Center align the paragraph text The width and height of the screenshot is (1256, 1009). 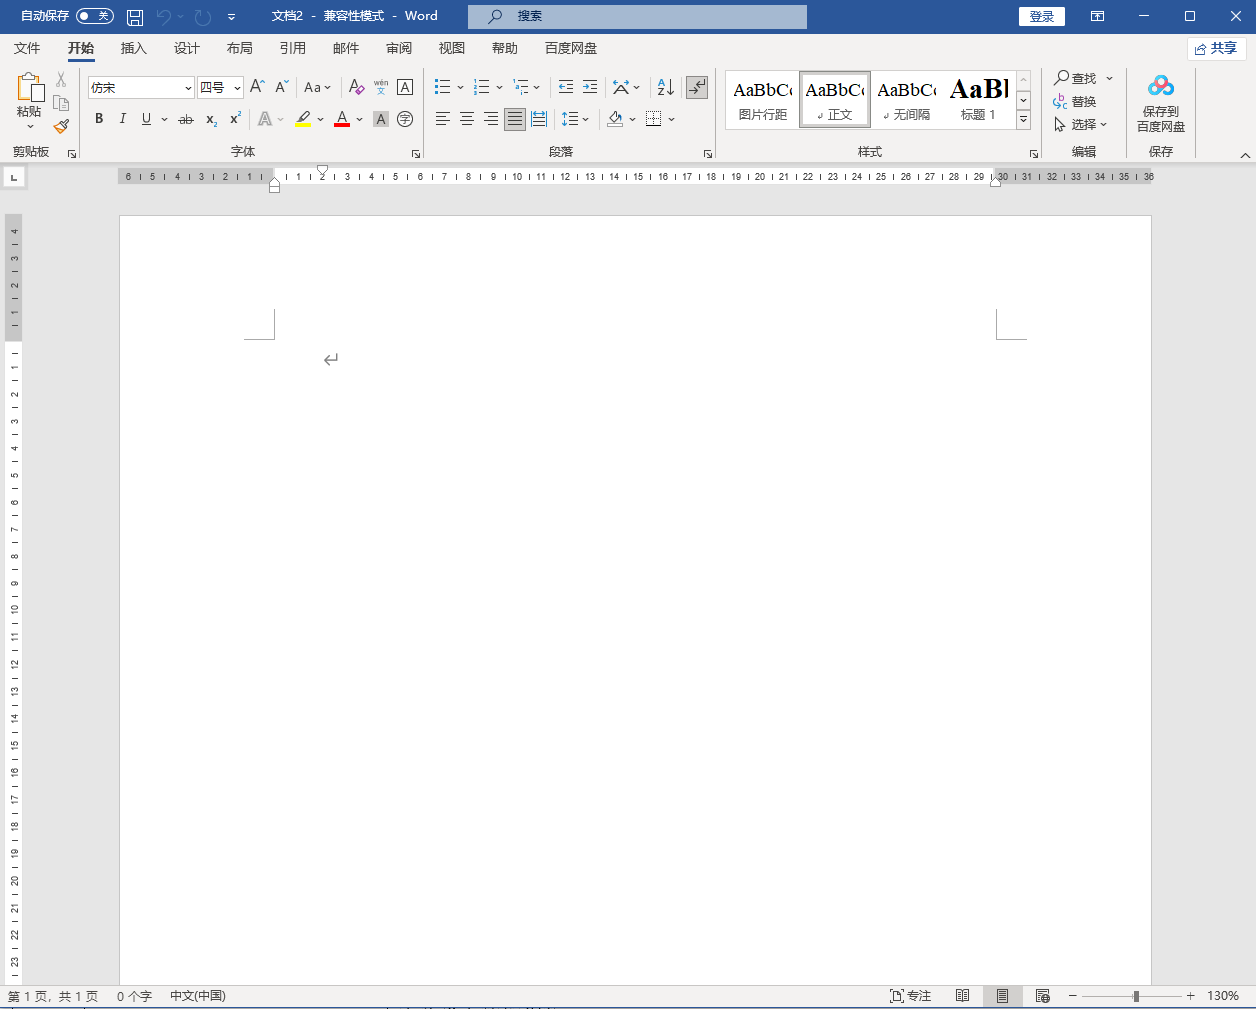click(x=467, y=119)
